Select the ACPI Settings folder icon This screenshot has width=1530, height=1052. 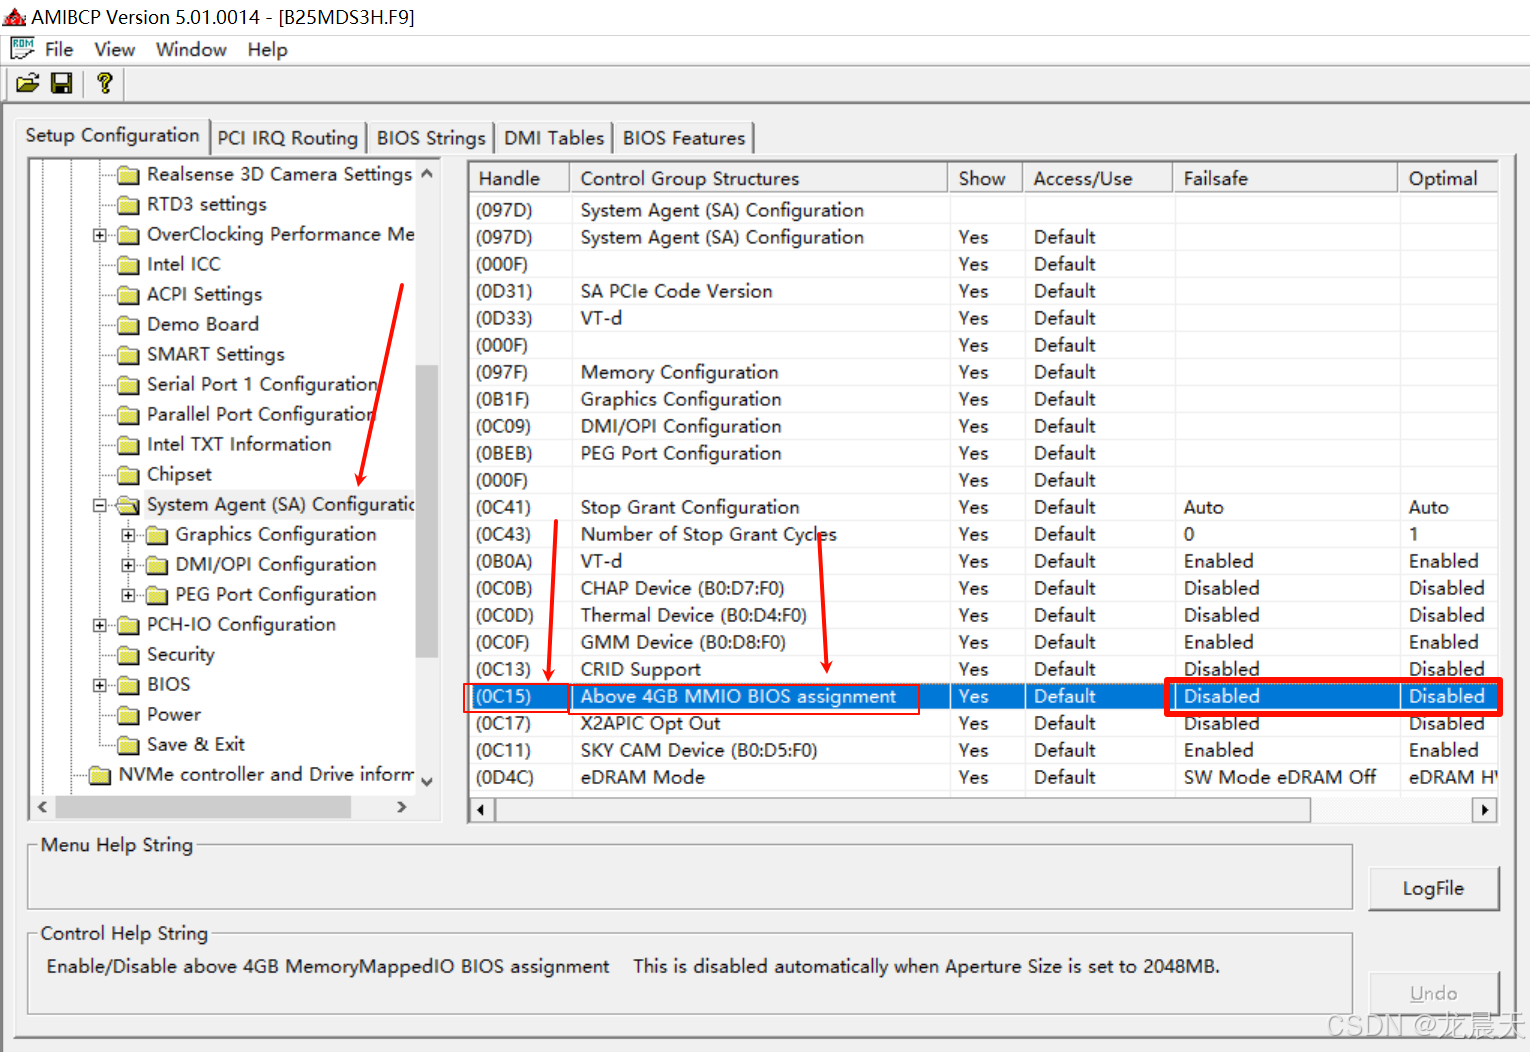coord(128,295)
